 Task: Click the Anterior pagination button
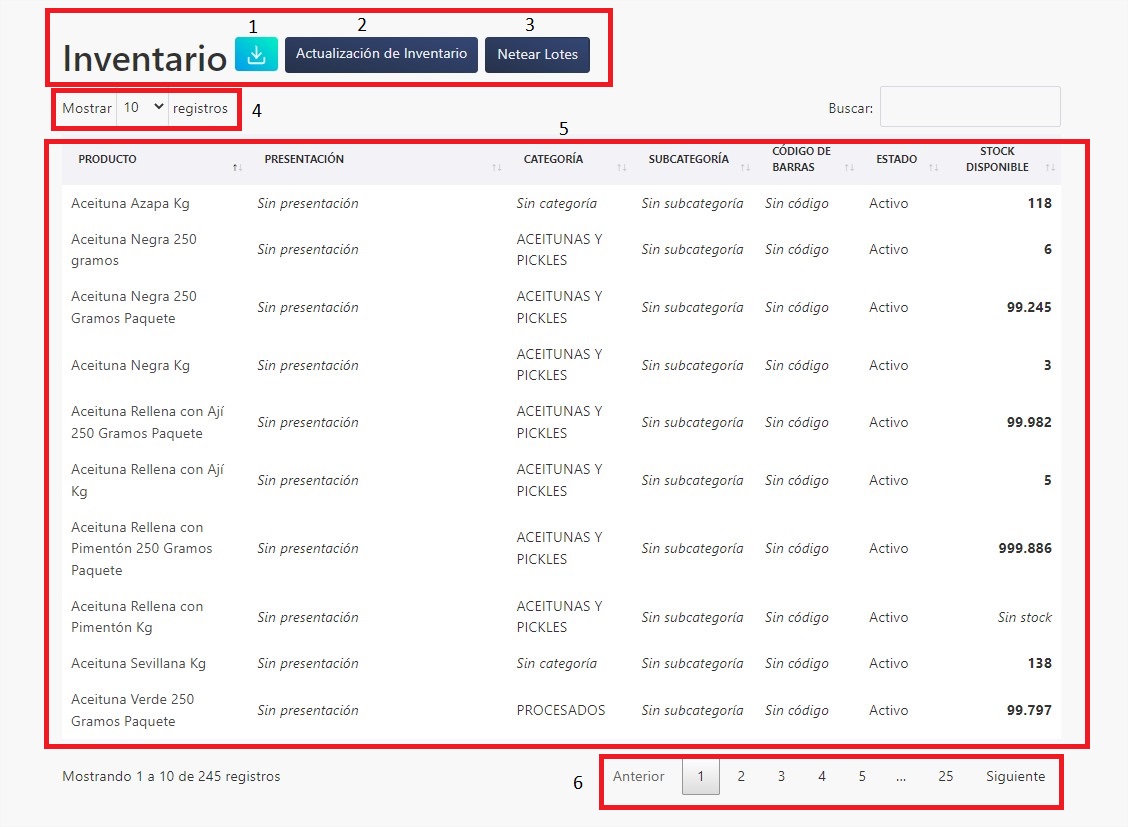(x=640, y=776)
